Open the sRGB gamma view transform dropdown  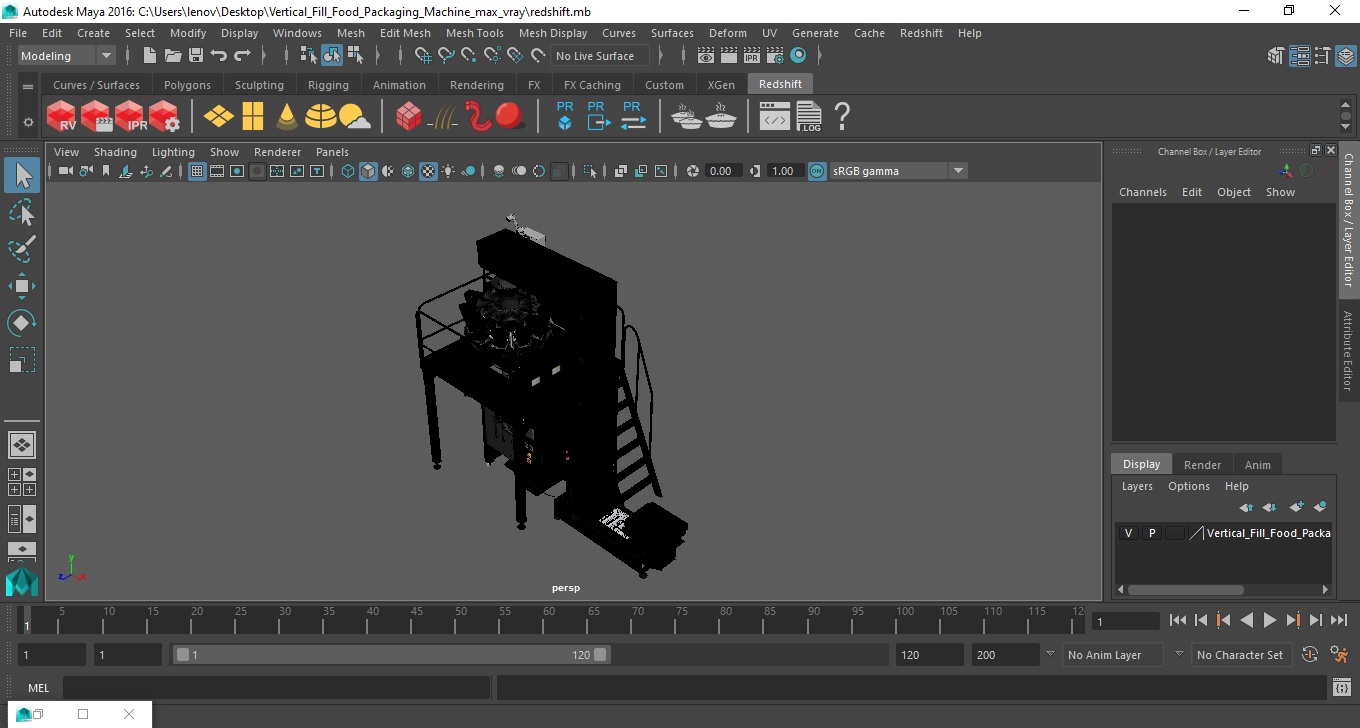point(898,171)
